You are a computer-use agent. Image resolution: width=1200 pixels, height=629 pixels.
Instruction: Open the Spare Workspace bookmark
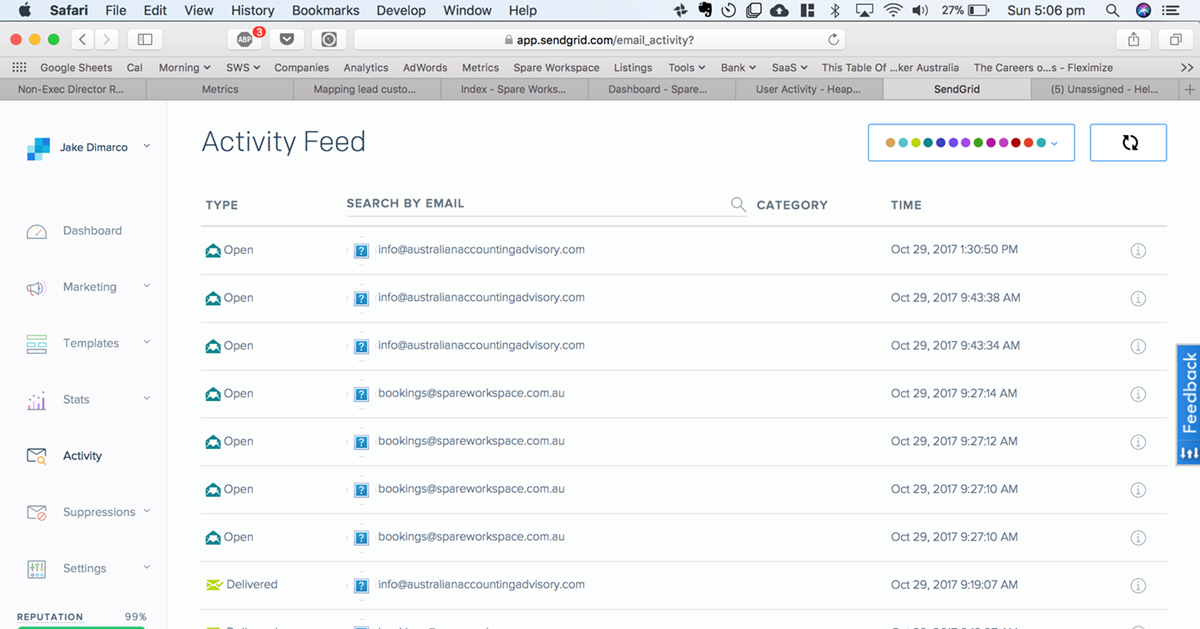[556, 68]
